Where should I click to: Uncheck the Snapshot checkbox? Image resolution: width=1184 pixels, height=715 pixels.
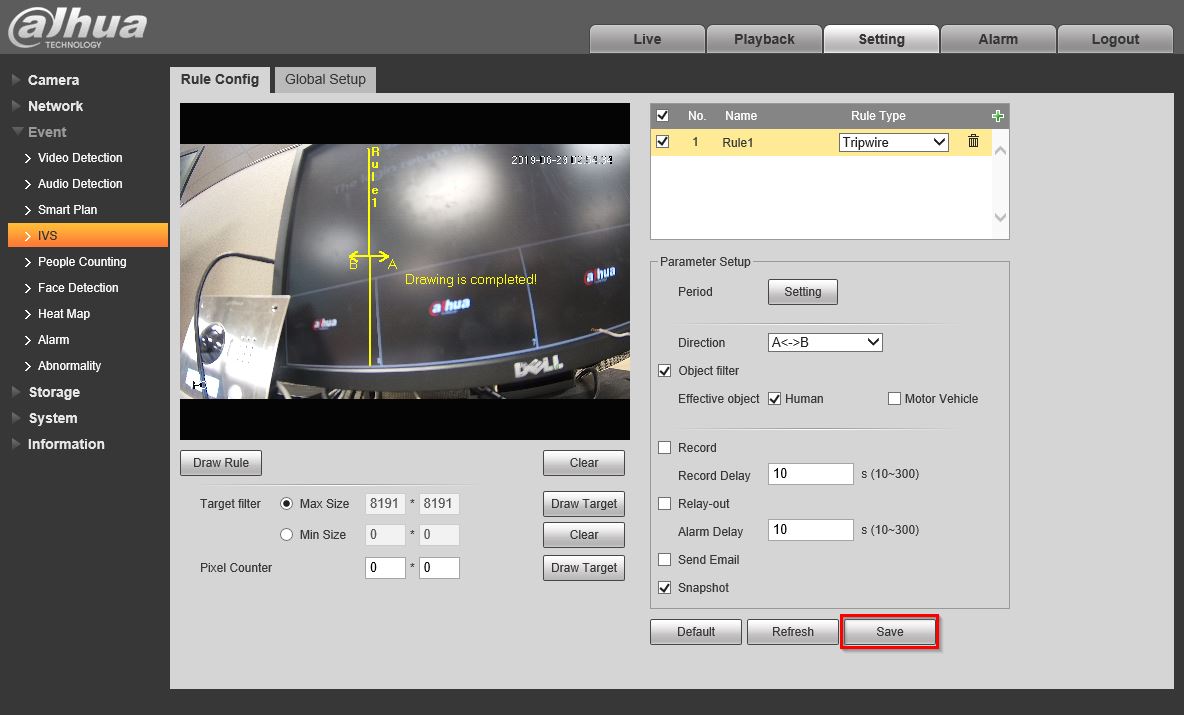(x=665, y=588)
